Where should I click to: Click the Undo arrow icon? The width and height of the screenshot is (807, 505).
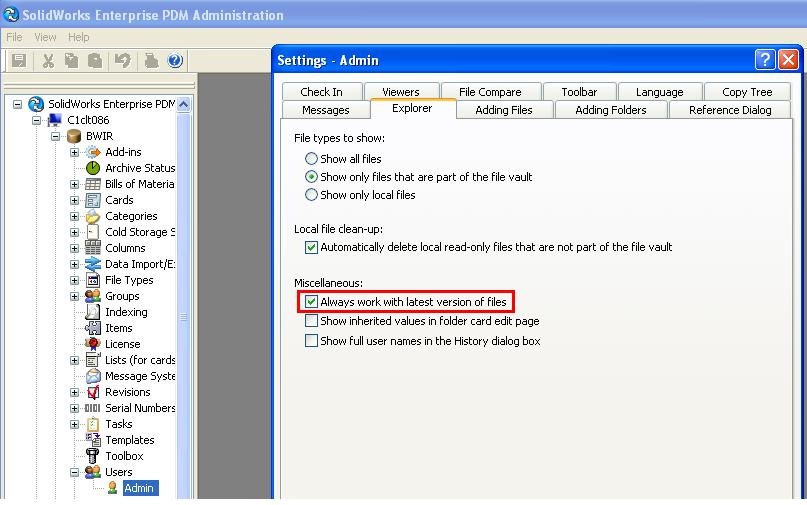(x=122, y=61)
